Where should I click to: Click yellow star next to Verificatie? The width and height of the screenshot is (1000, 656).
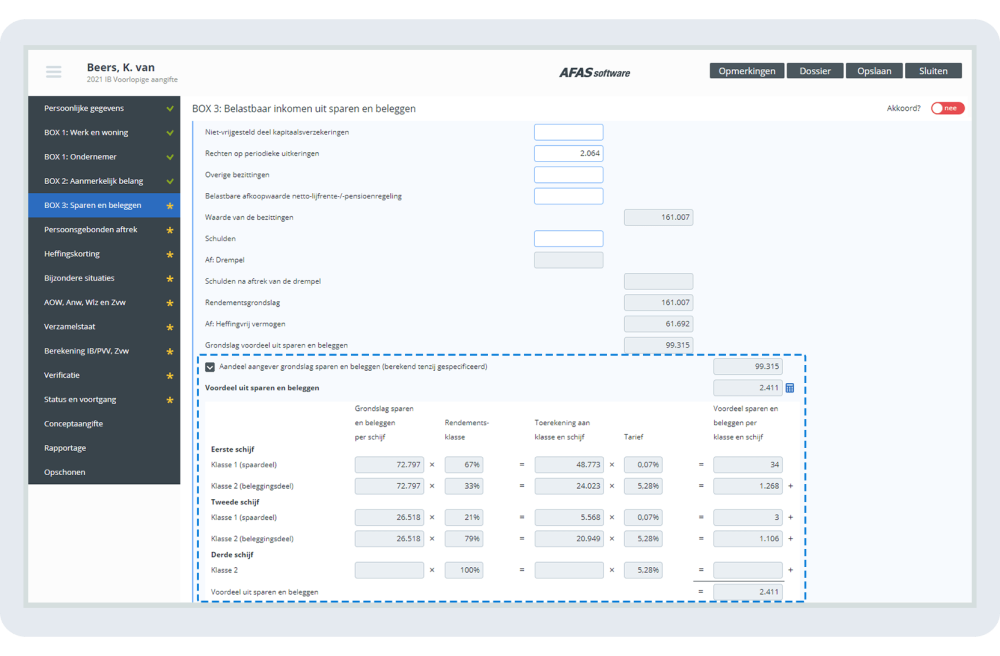(x=170, y=375)
